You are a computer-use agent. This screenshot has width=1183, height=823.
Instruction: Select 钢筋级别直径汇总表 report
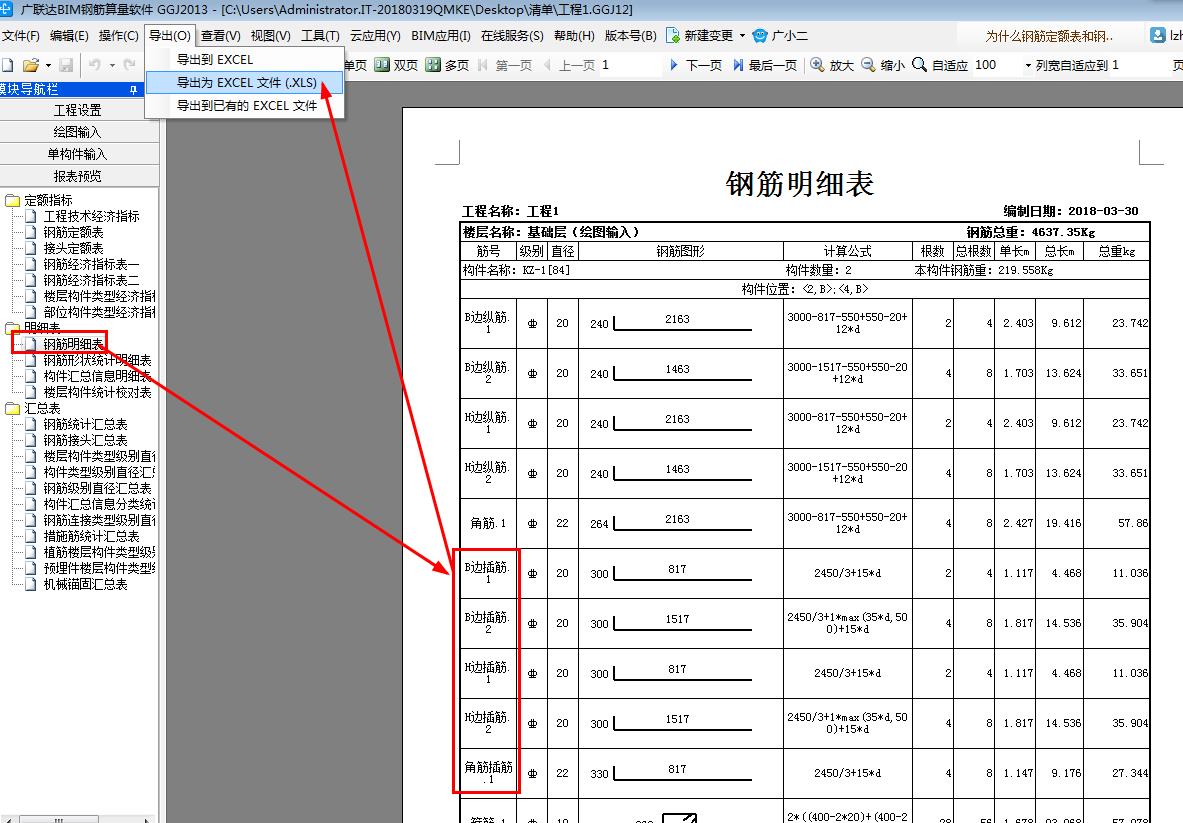point(97,488)
